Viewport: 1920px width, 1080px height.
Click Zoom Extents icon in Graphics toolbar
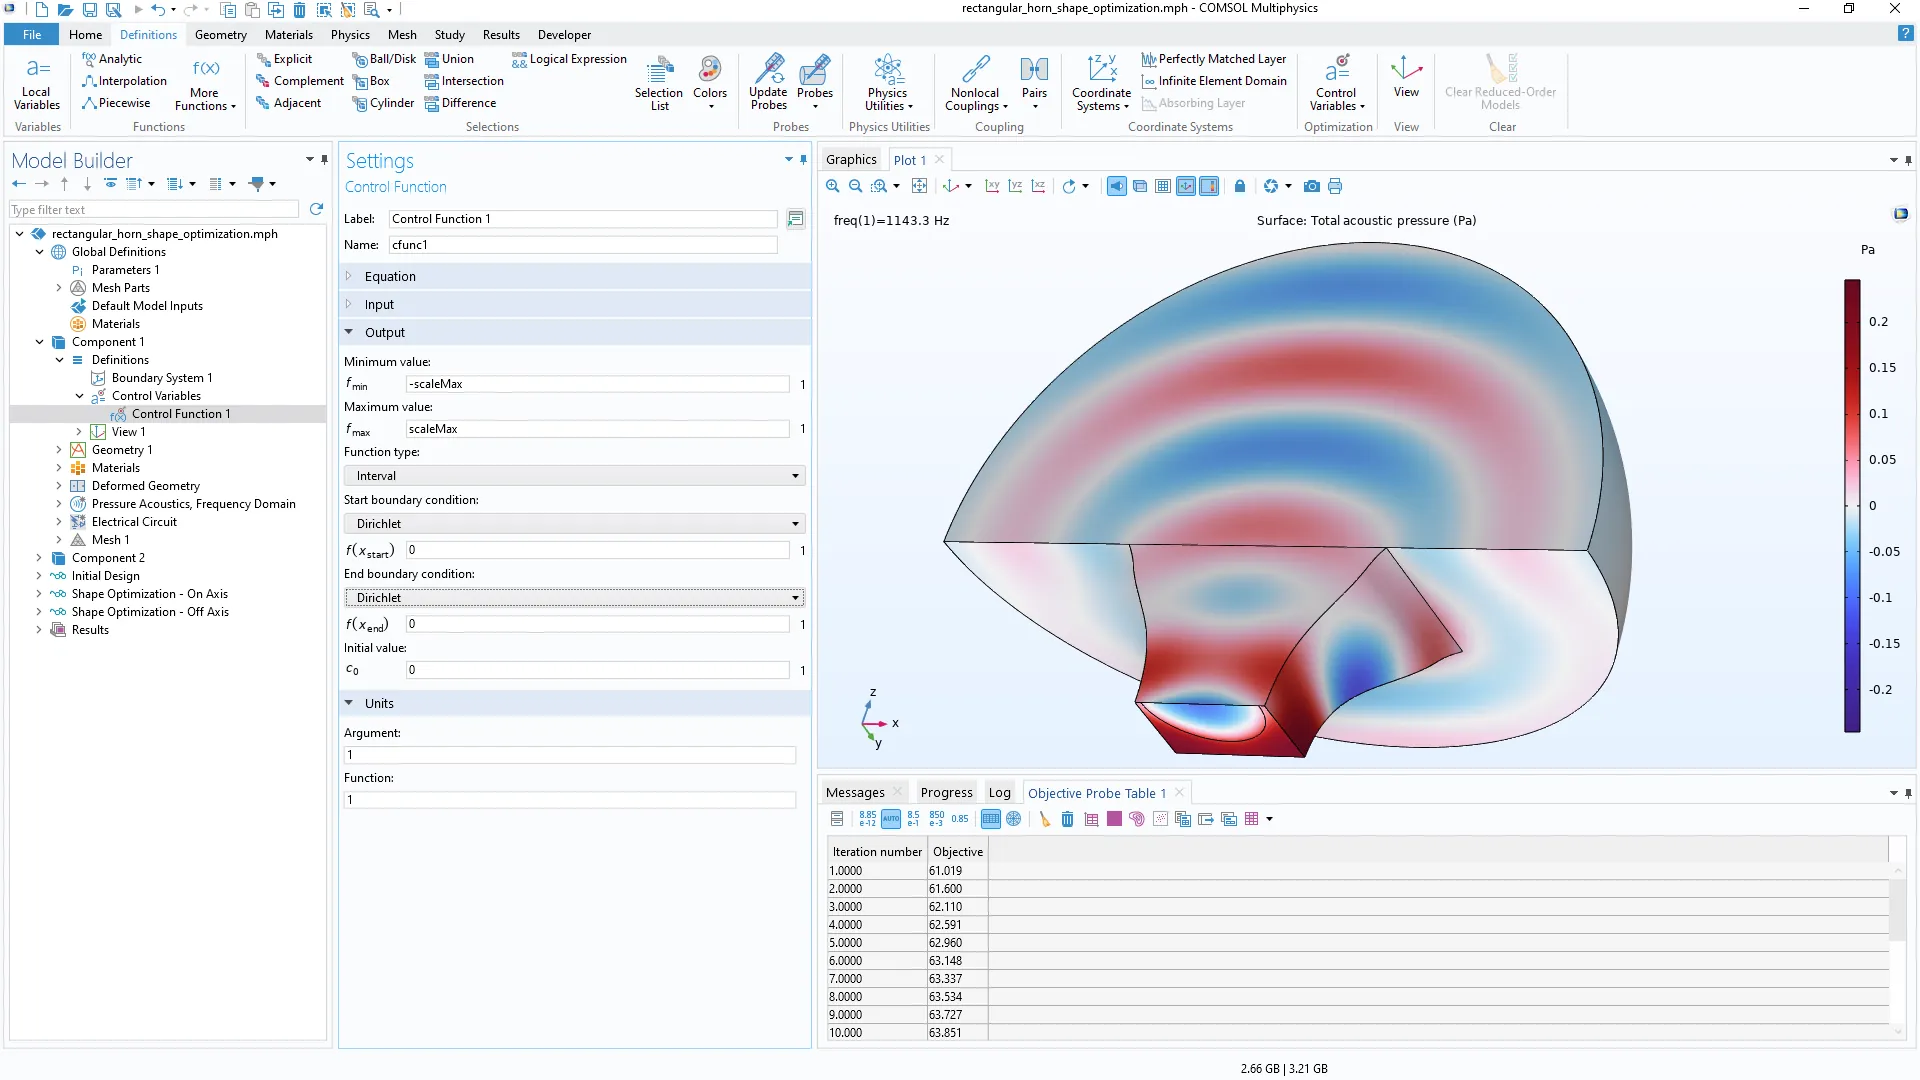pos(919,186)
